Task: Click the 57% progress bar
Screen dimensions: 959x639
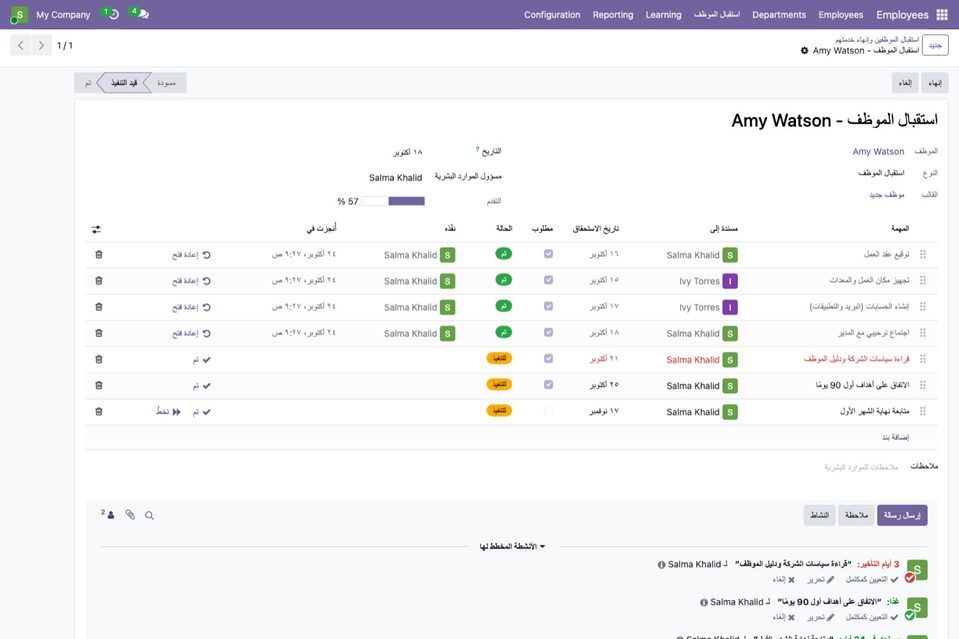Action: click(393, 201)
